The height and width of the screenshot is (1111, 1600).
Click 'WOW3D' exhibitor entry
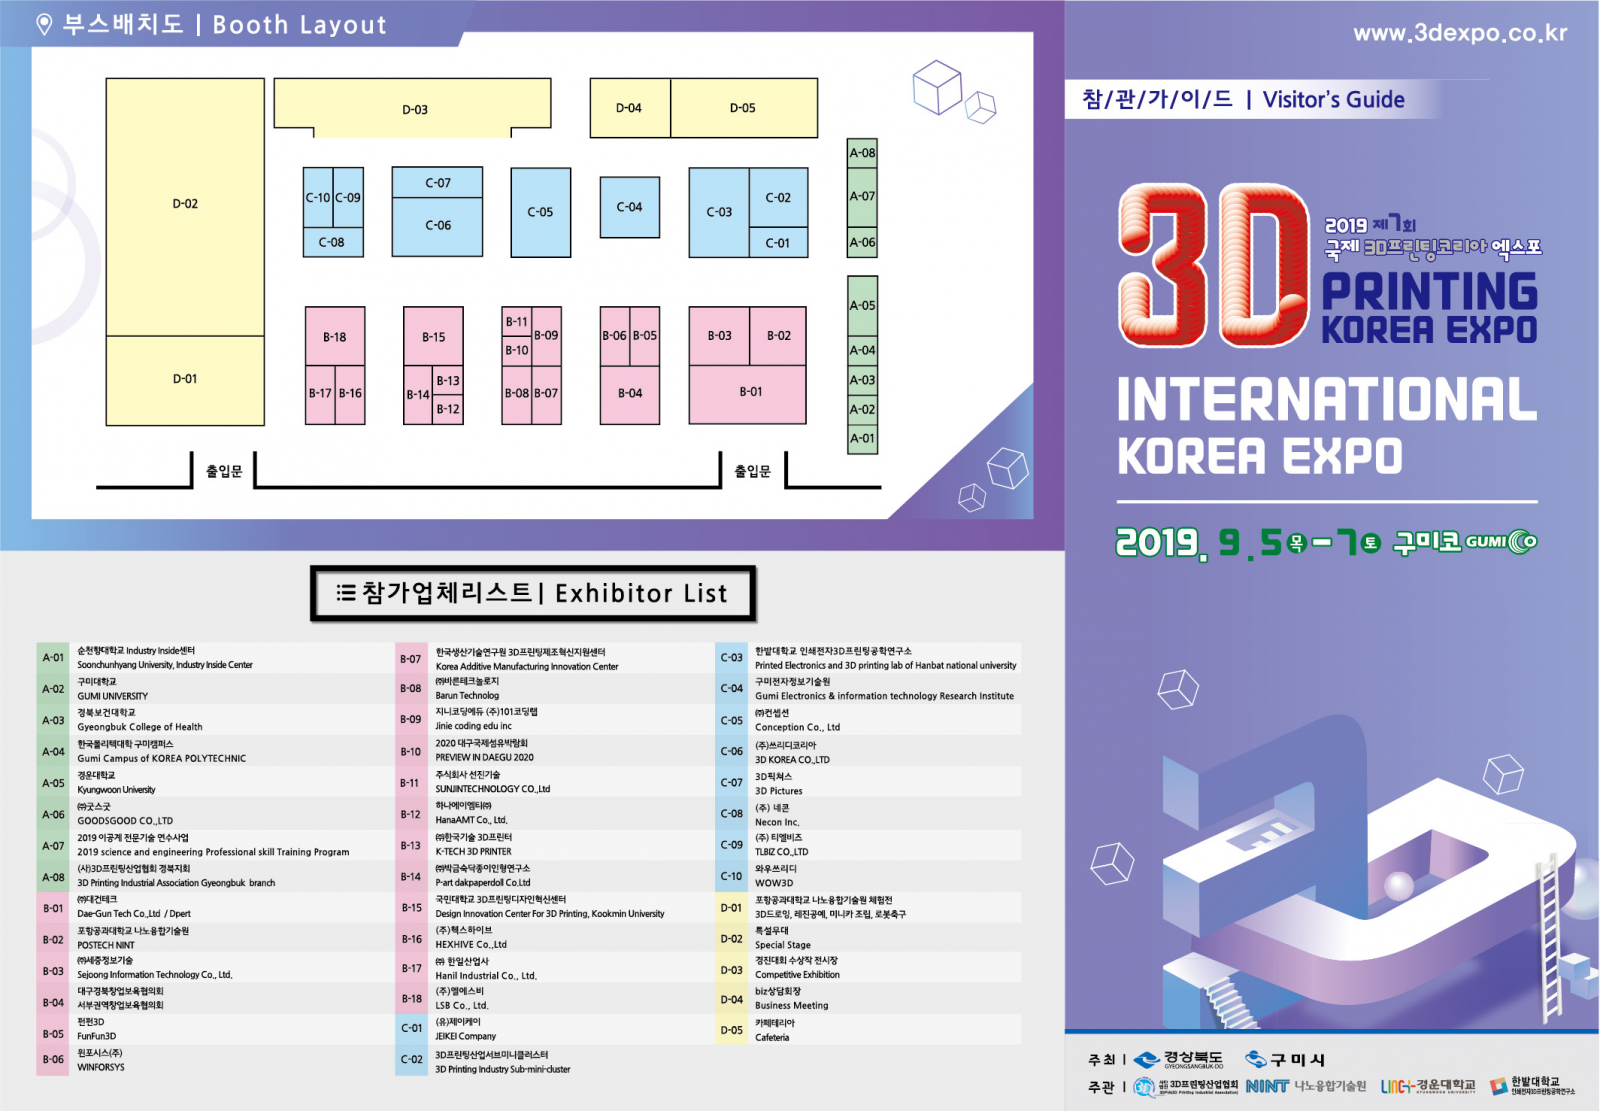(x=774, y=884)
